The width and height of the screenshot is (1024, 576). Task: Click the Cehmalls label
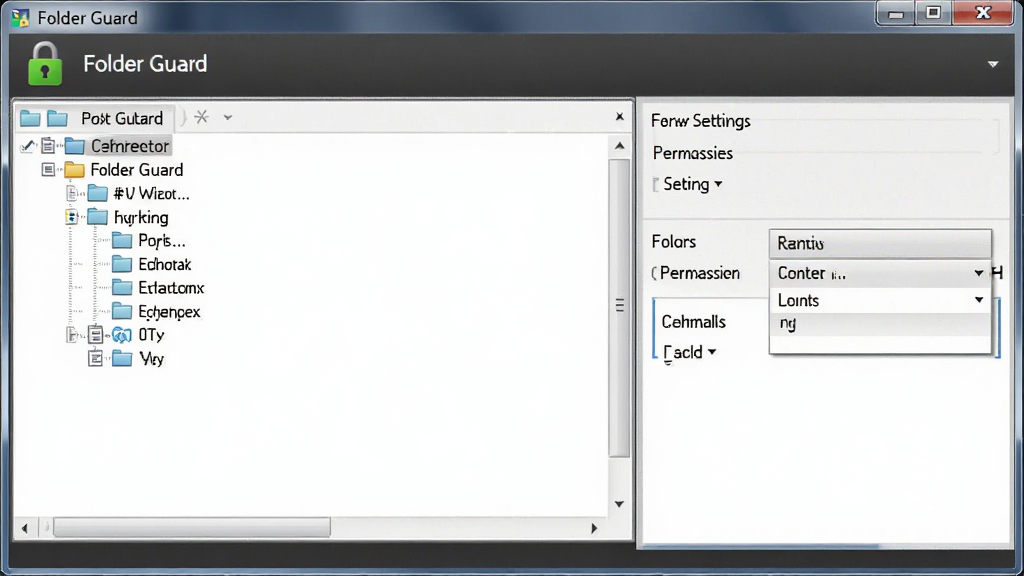694,322
